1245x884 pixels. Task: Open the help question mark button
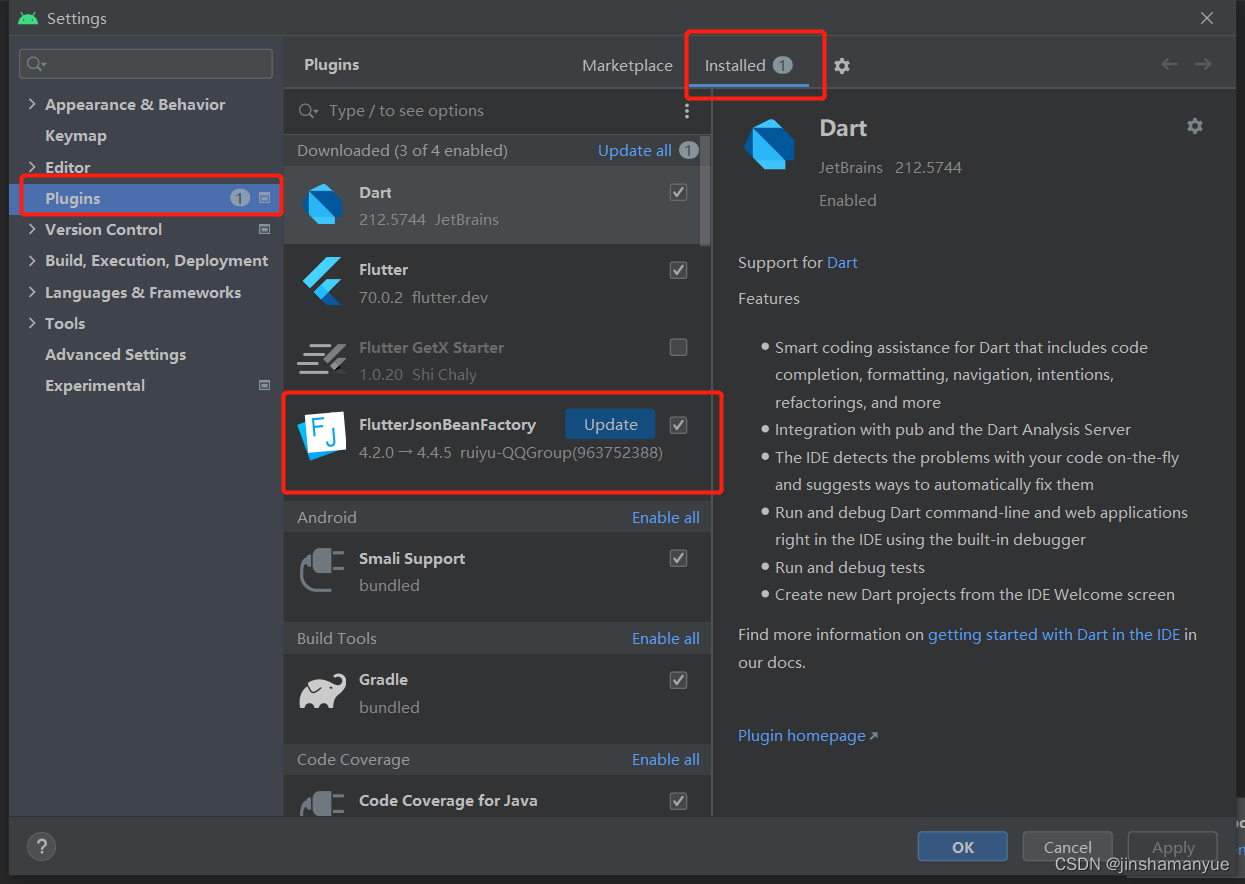pos(41,846)
